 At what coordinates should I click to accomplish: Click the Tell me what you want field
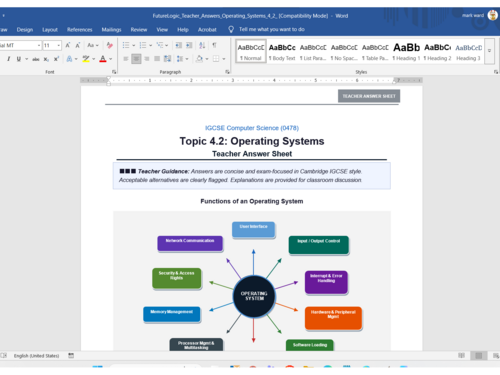[x=272, y=30]
